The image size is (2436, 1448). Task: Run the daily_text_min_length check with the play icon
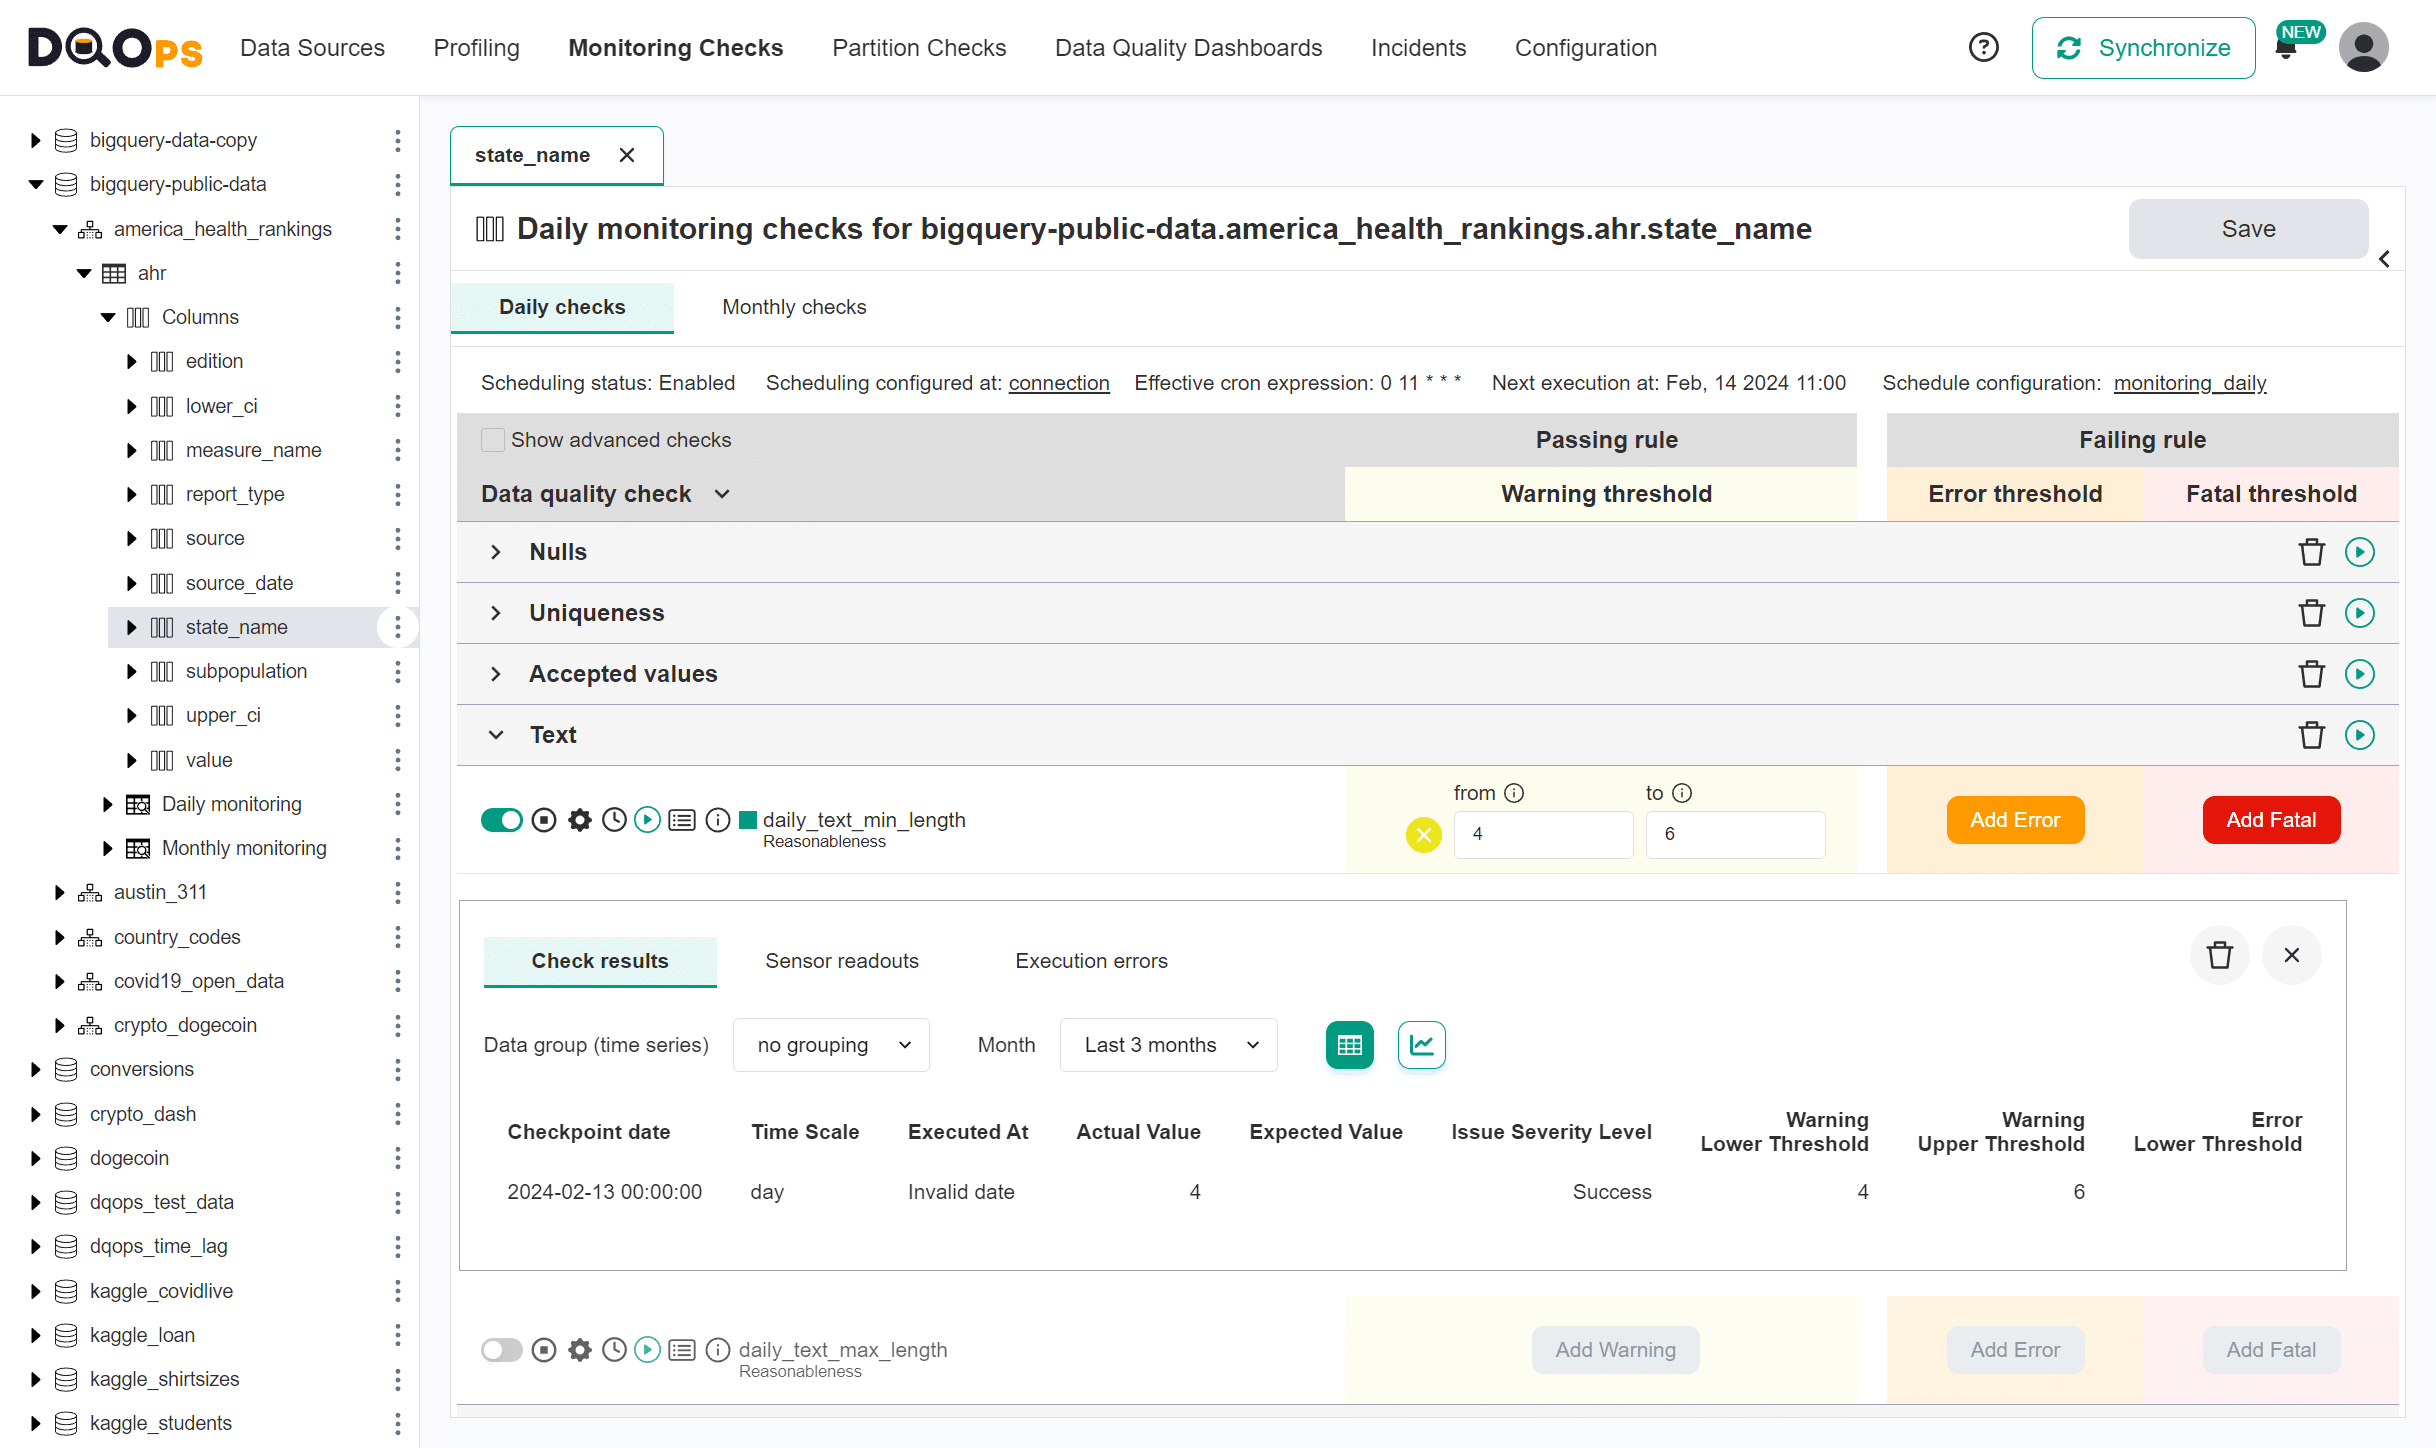[648, 820]
